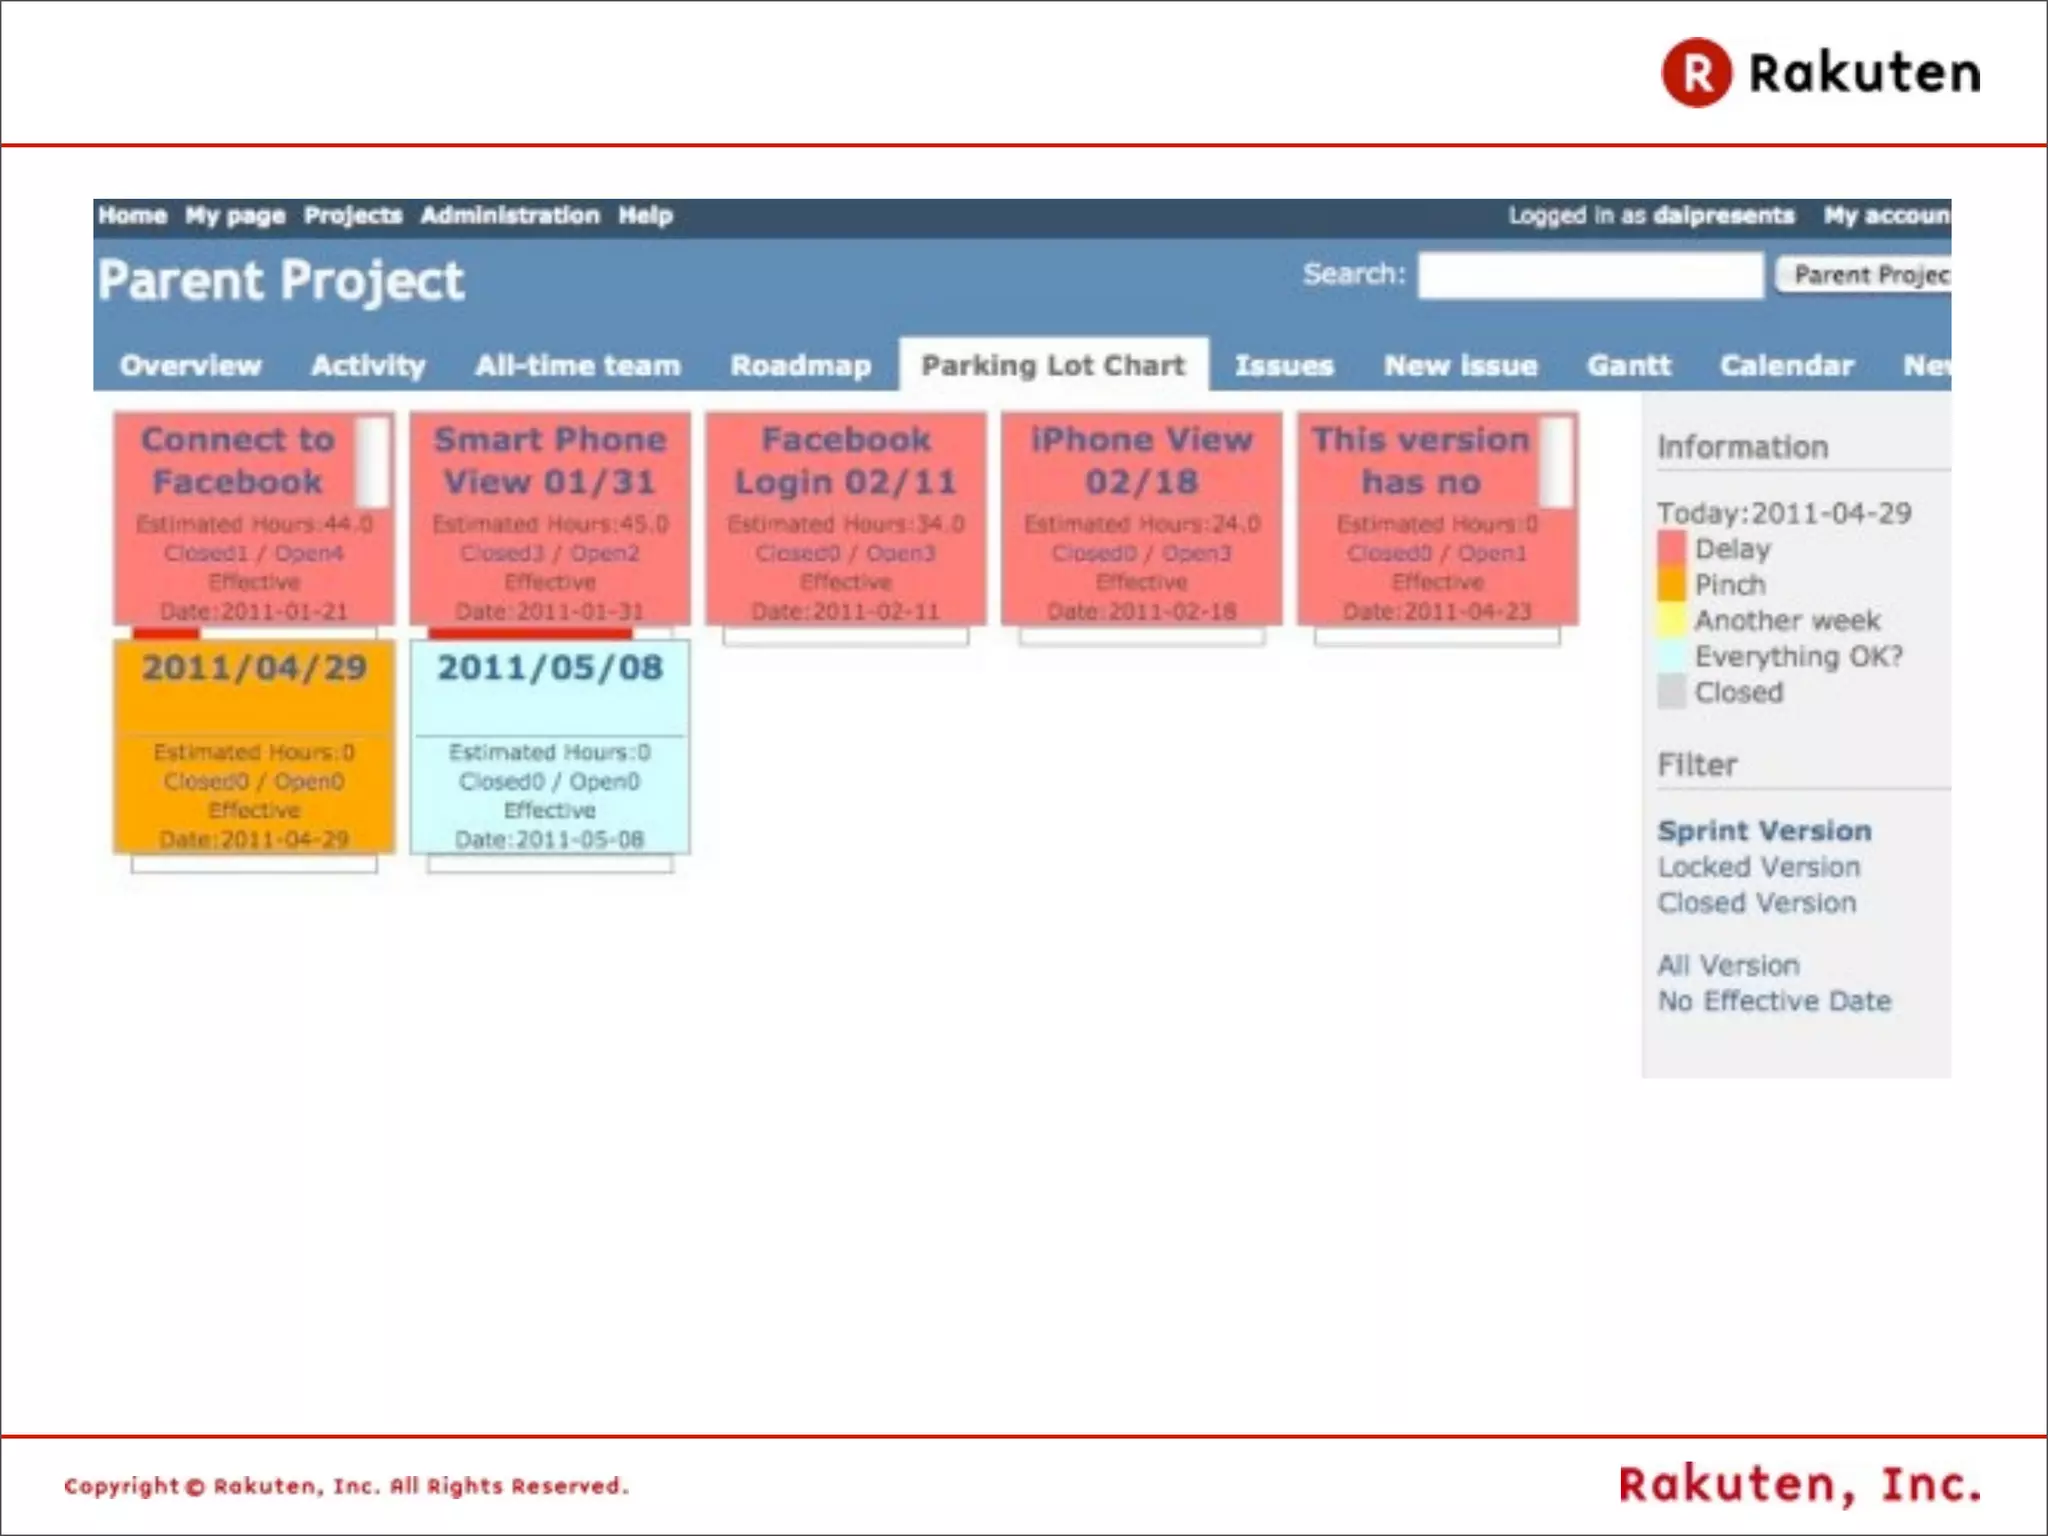The height and width of the screenshot is (1536, 2048).
Task: Click the No Effective Date filter
Action: click(x=1773, y=1001)
